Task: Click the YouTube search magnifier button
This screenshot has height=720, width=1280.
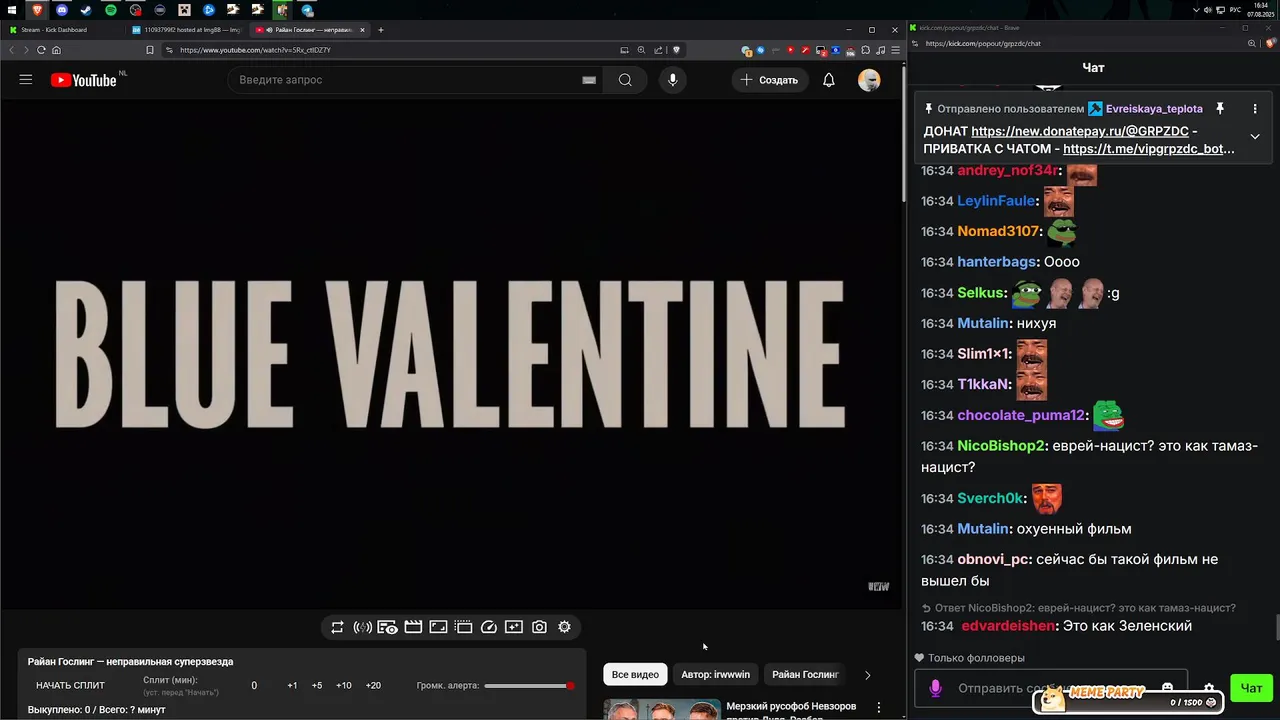Action: [x=625, y=80]
